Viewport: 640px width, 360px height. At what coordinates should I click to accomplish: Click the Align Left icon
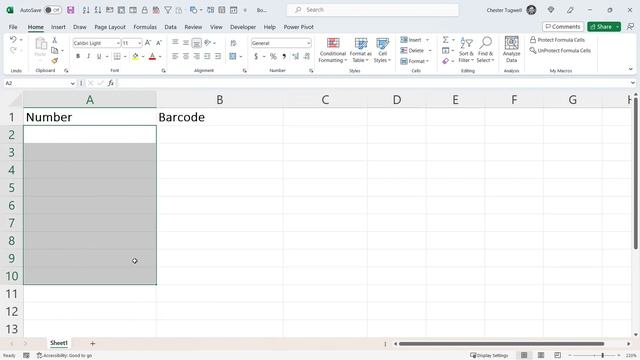175,56
